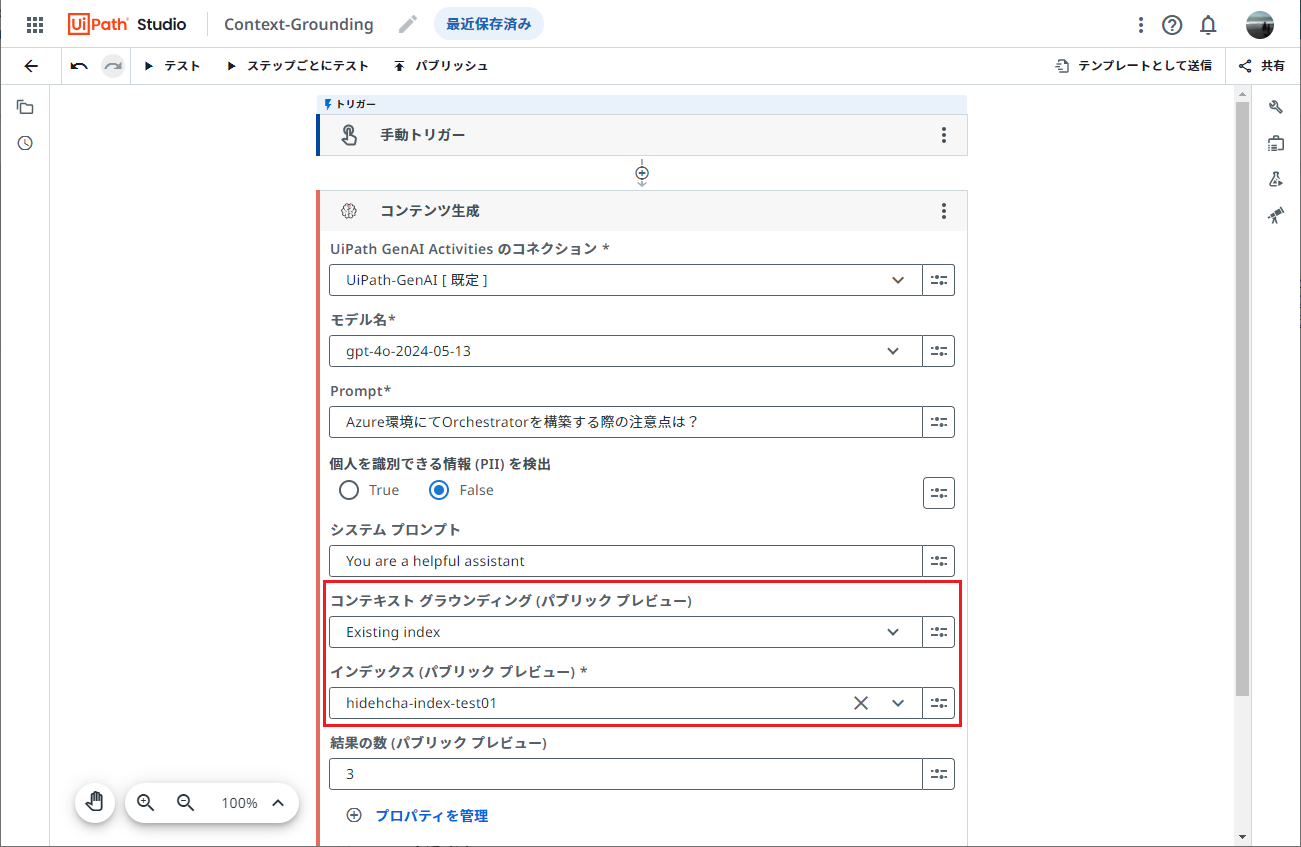Open the コンテンツ生成 kebab menu

point(944,211)
